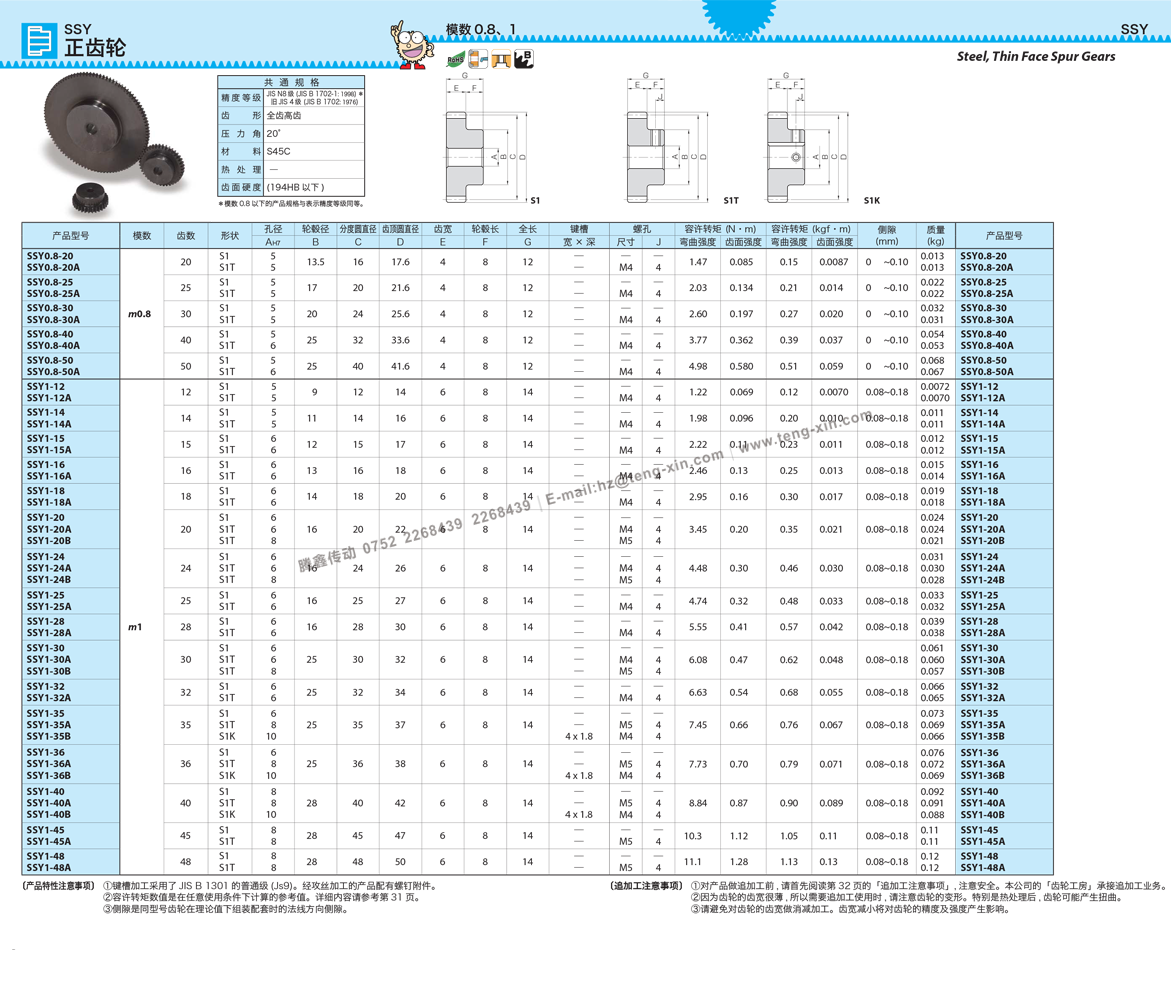Click the gear mascot character pointing up
1171x1000 pixels.
pos(410,45)
